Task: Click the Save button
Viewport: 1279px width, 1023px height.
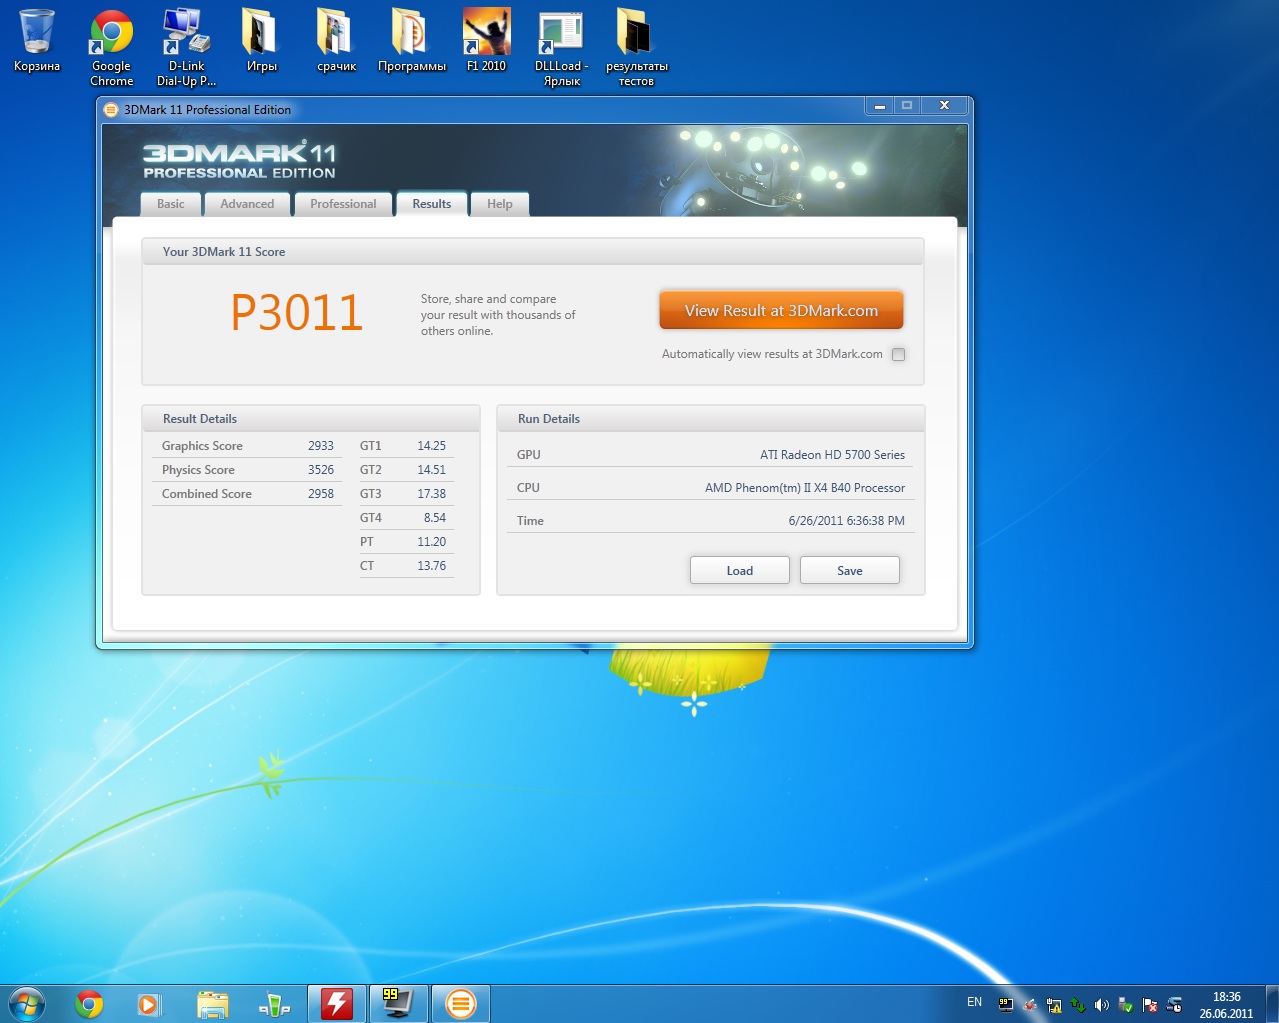Action: [849, 570]
